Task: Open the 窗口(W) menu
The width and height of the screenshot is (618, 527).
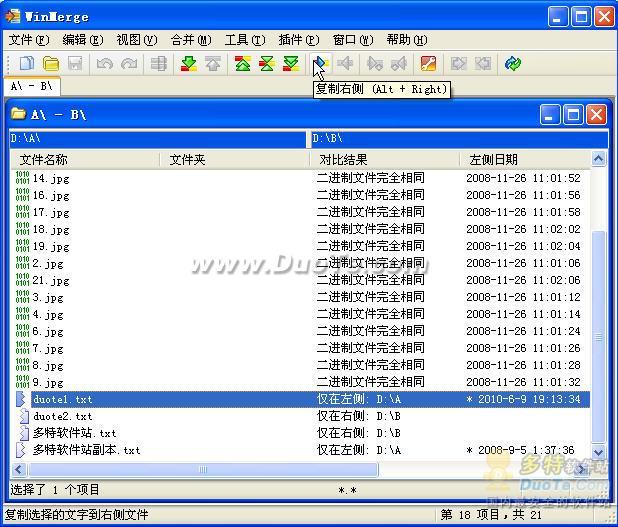Action: point(353,40)
